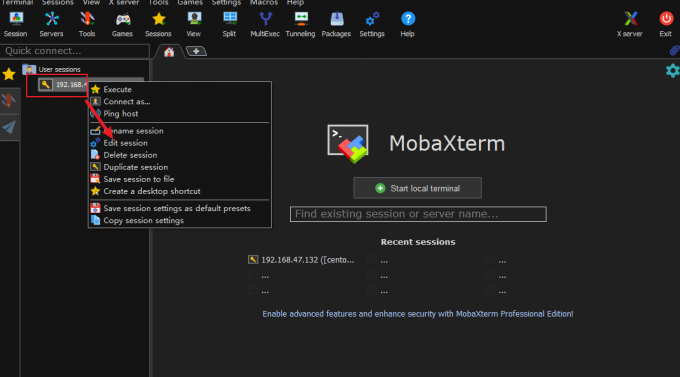
Task: Select the sidebar Macros paper-plane tab
Action: pyautogui.click(x=9, y=127)
